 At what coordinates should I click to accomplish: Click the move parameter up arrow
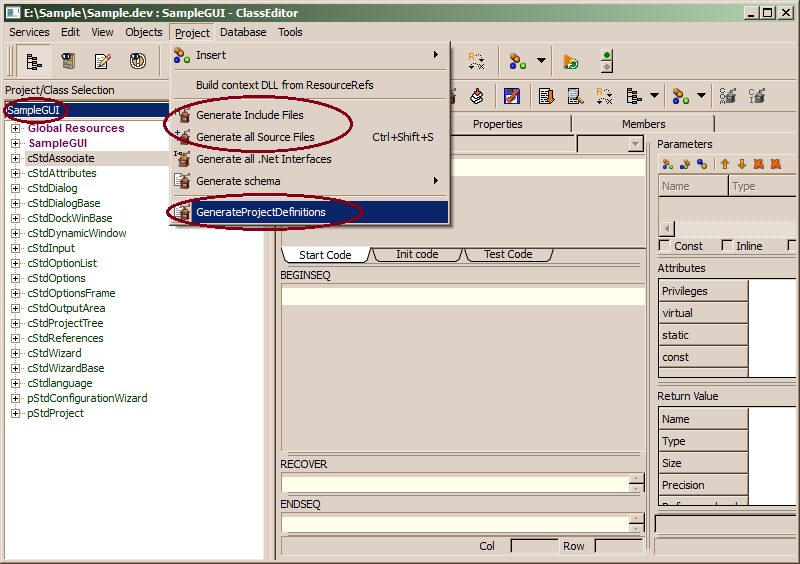pyautogui.click(x=725, y=164)
